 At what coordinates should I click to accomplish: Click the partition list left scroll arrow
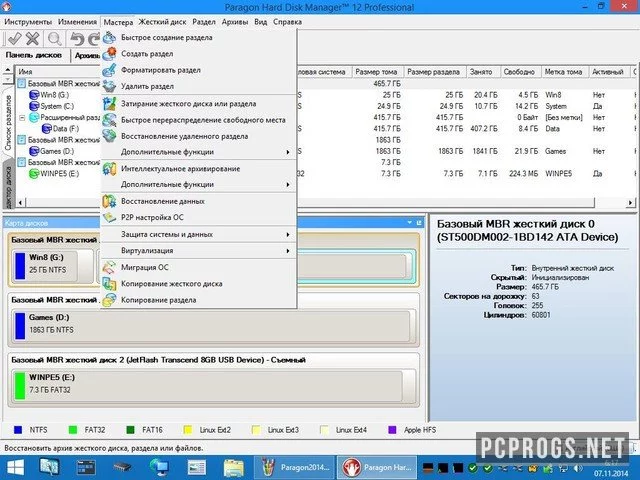click(20, 202)
